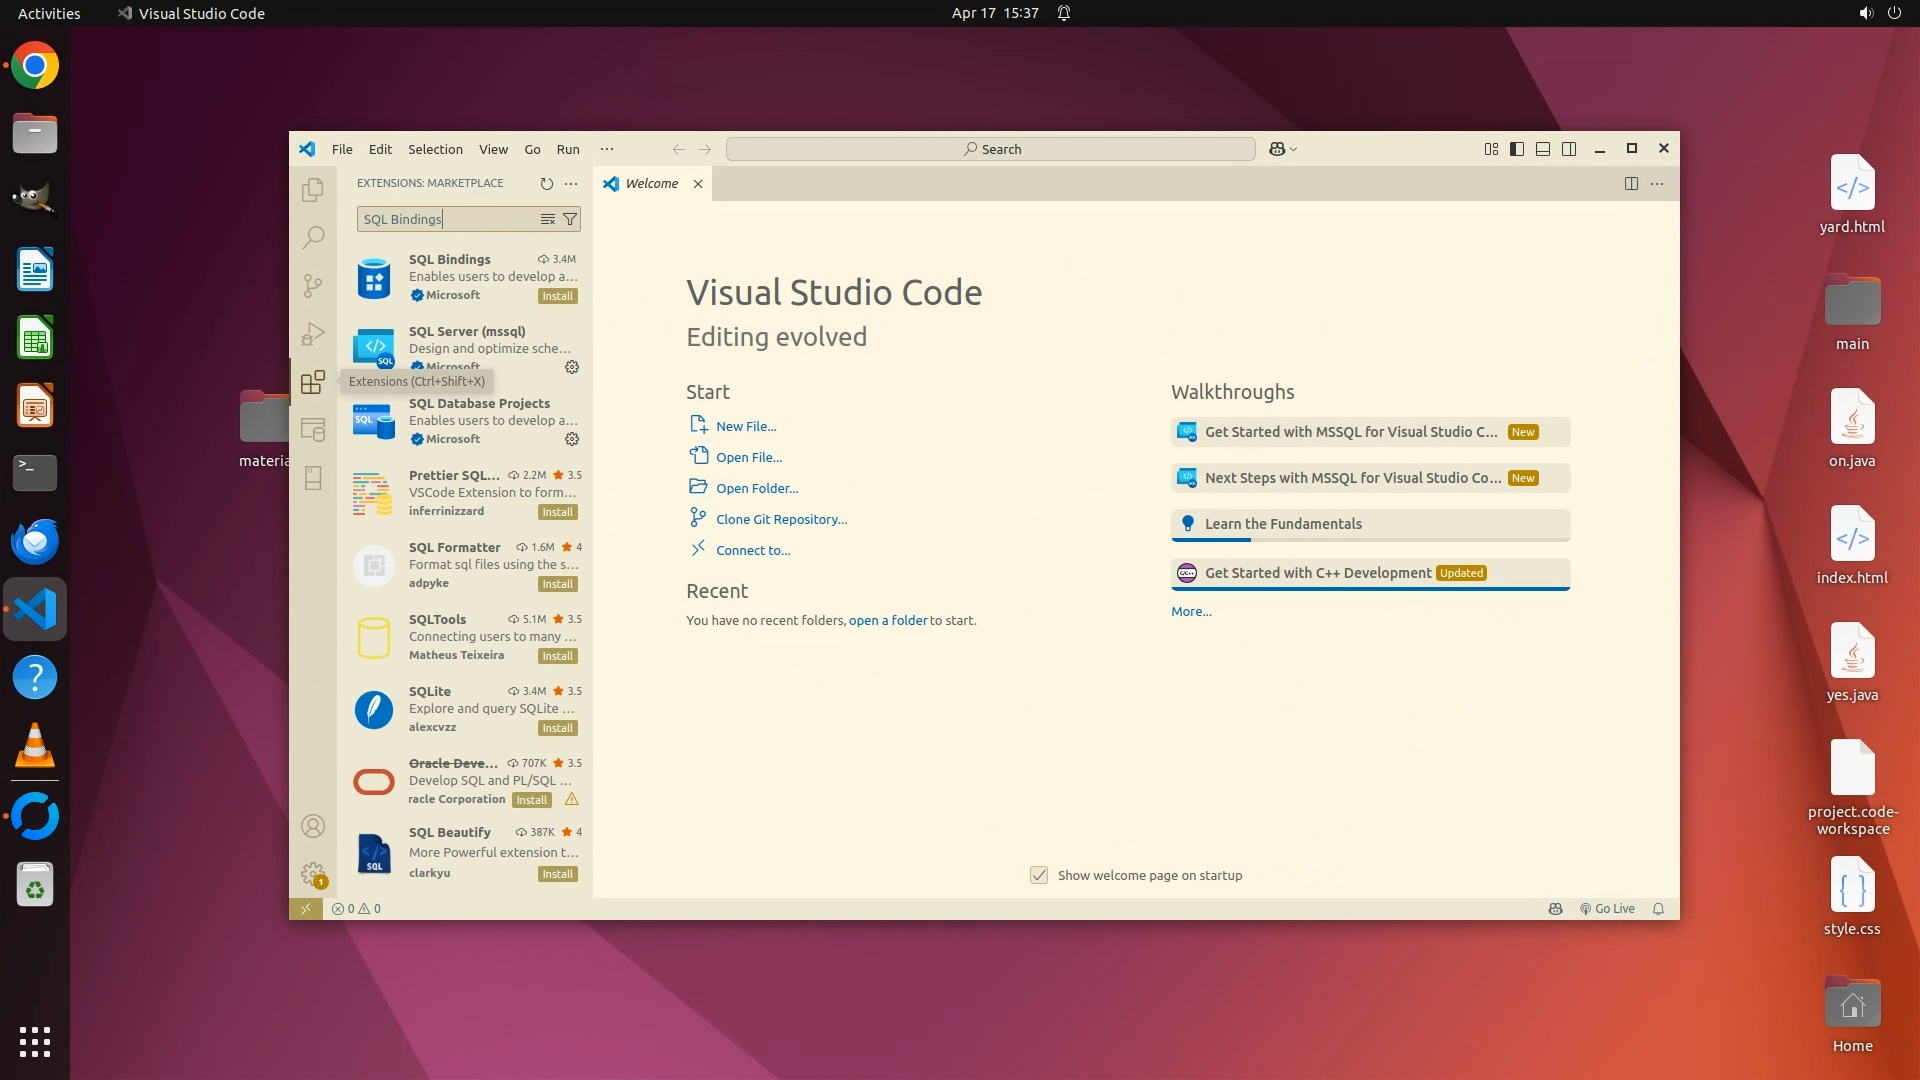Toggle Primary Side Bar layout button
This screenshot has height=1080, width=1920.
pyautogui.click(x=1517, y=149)
